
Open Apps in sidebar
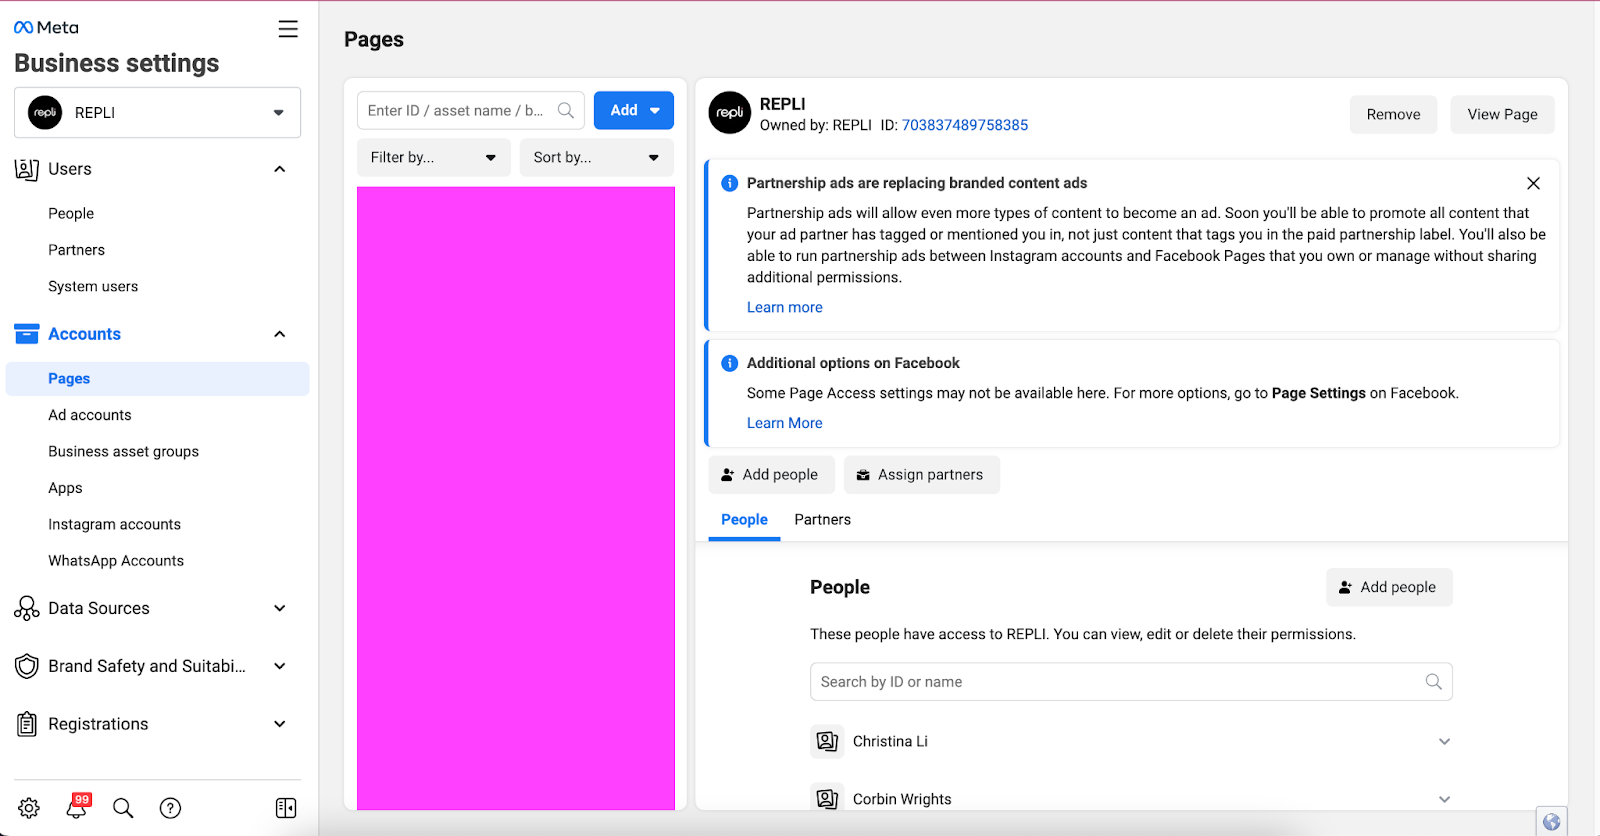(65, 488)
